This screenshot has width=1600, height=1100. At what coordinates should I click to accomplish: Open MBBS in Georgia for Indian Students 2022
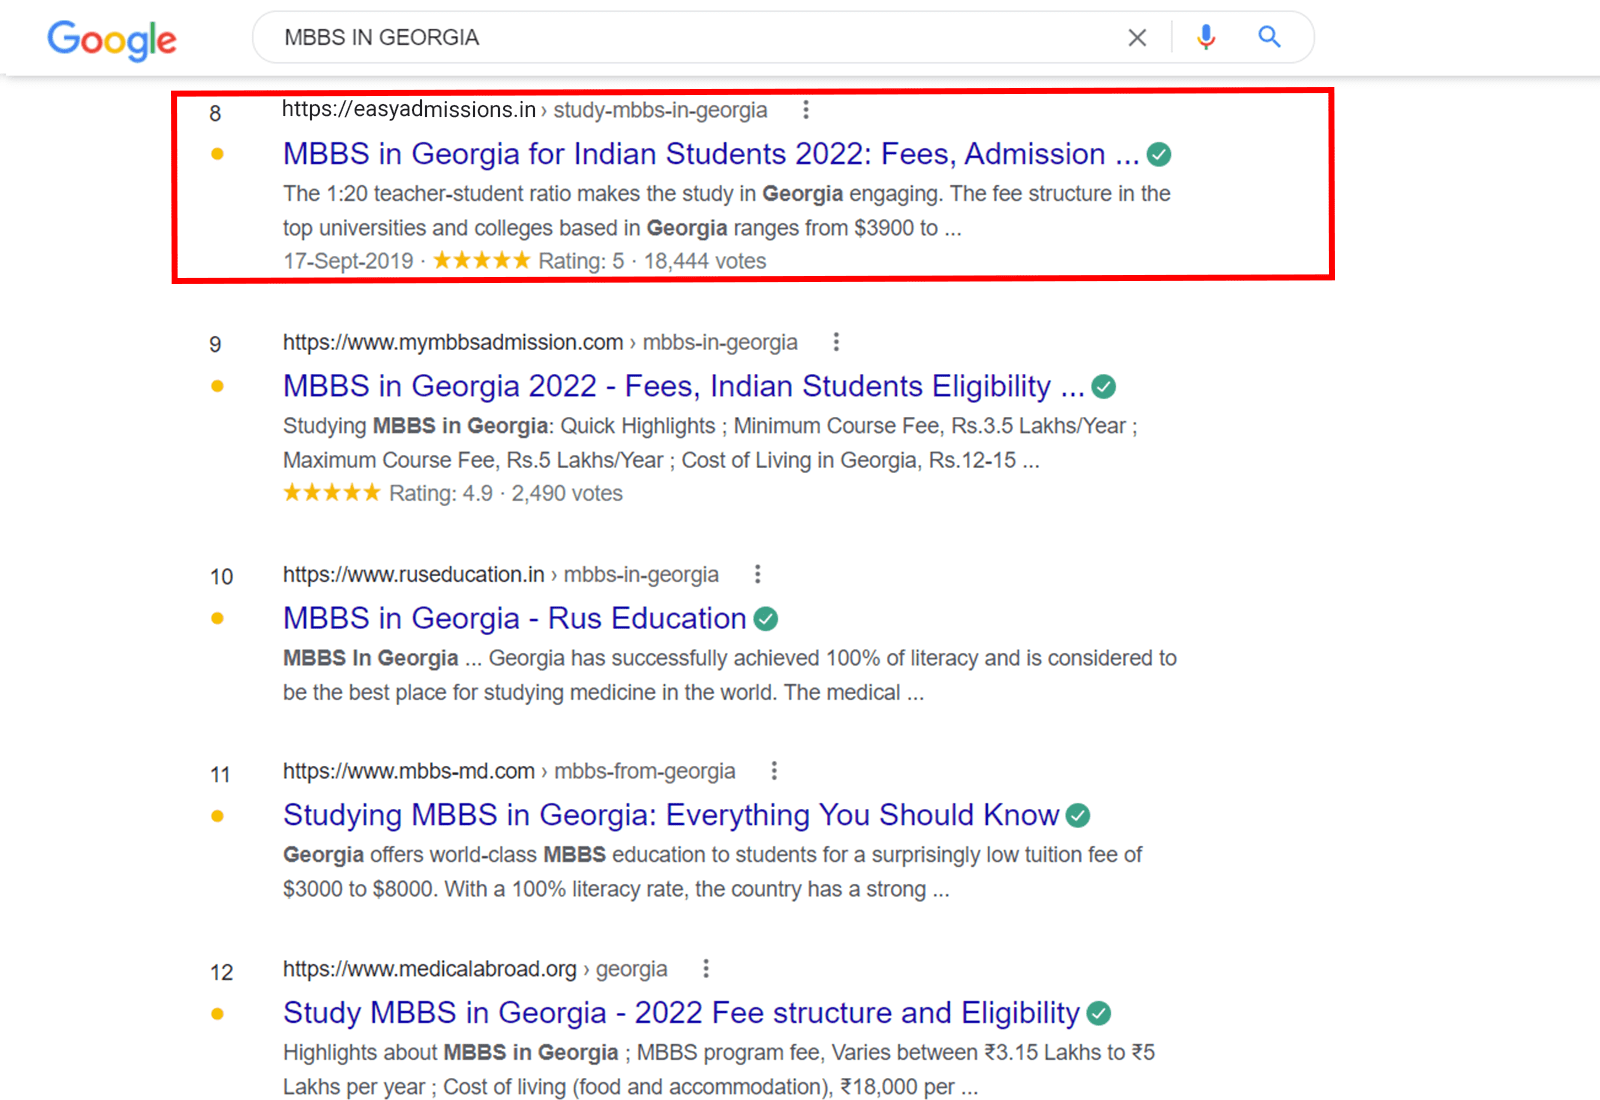pos(710,154)
